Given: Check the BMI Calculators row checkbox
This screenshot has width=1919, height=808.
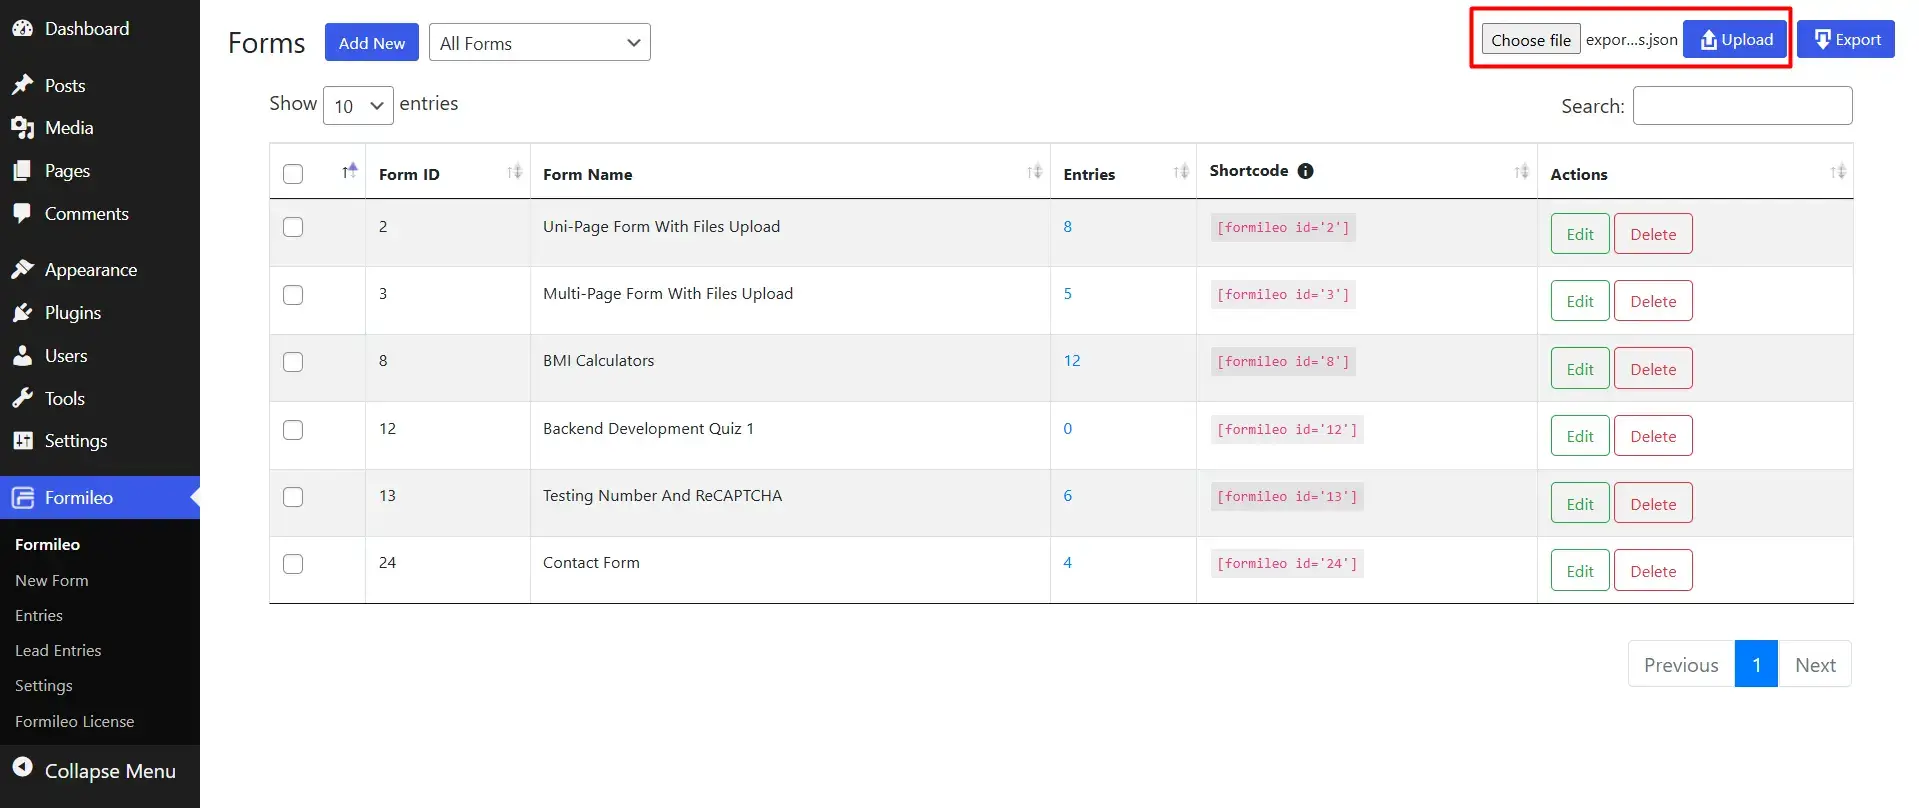Looking at the screenshot, I should tap(293, 362).
